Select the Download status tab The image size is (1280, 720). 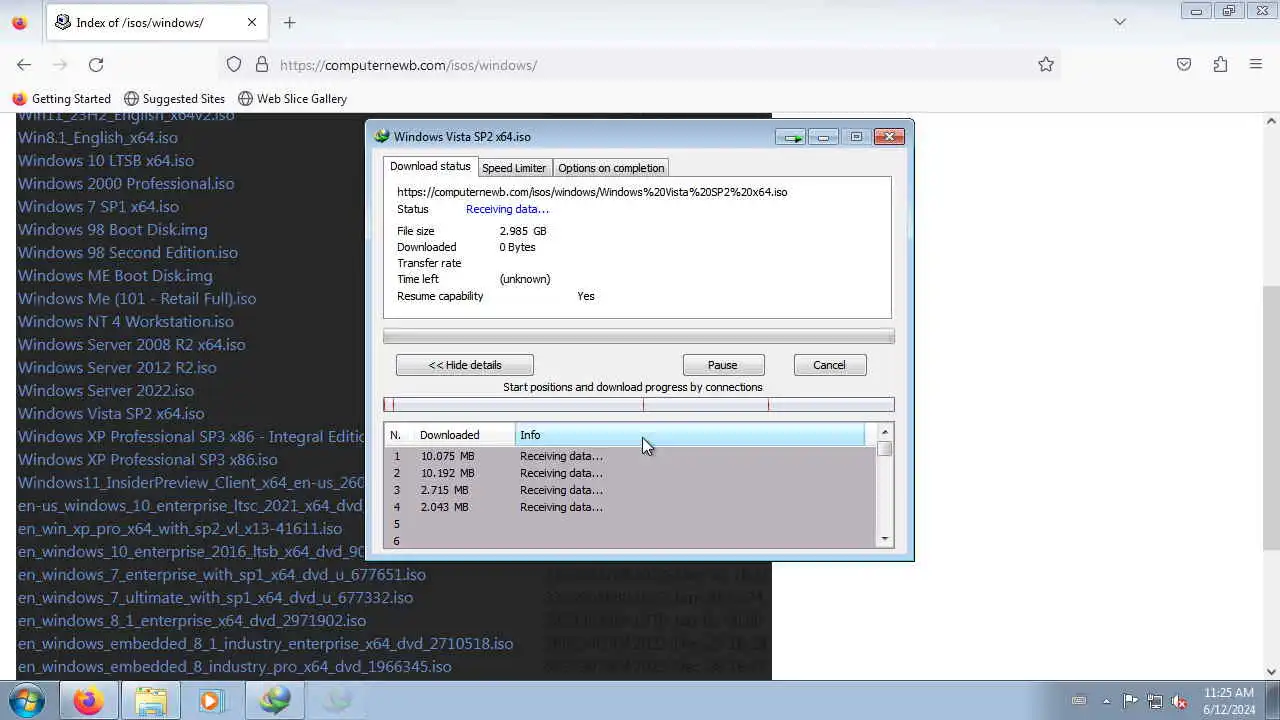tap(430, 166)
